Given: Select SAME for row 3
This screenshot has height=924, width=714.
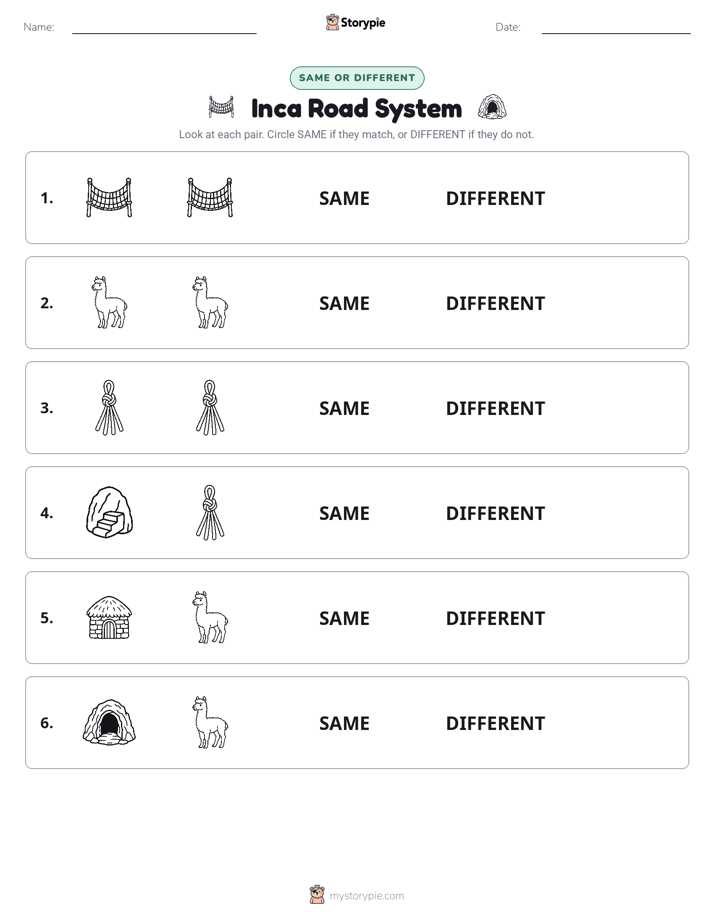Looking at the screenshot, I should (x=344, y=408).
